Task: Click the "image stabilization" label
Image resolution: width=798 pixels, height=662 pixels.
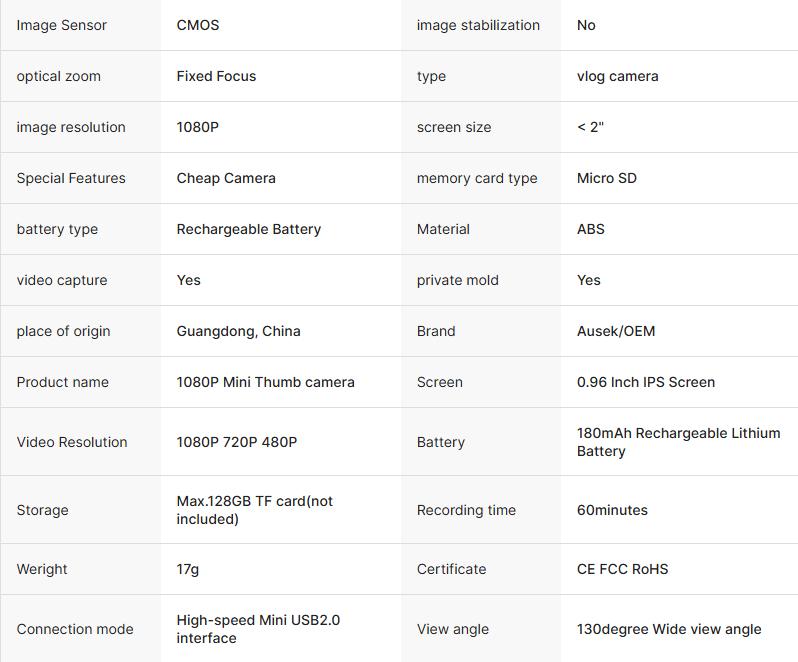Action: [478, 25]
